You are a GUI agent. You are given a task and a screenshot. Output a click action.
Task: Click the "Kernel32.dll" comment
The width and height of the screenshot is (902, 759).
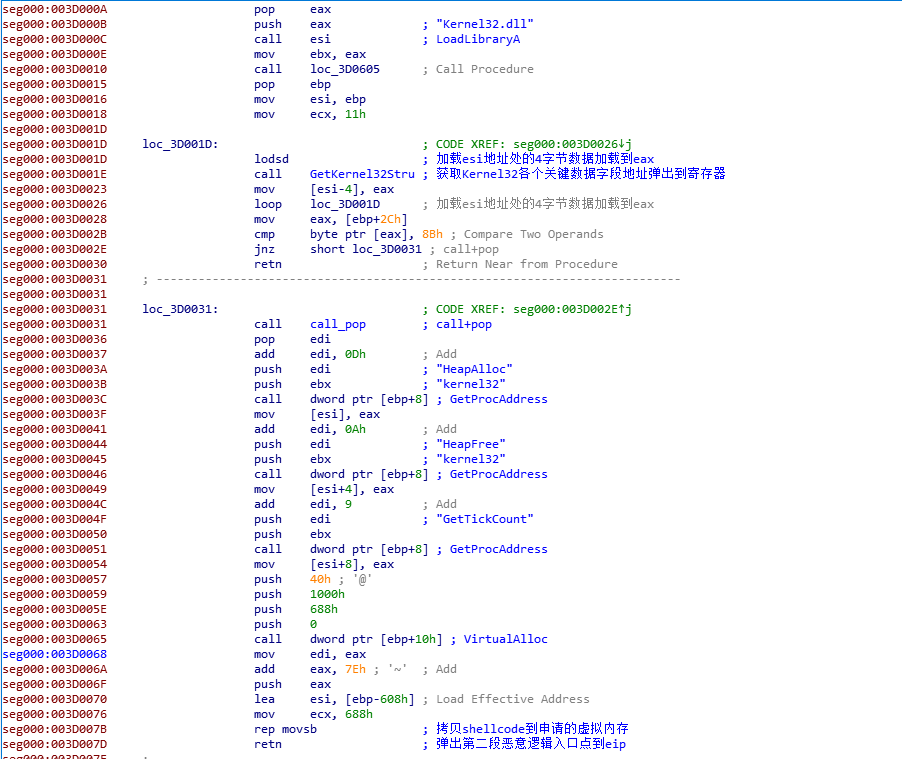484,24
